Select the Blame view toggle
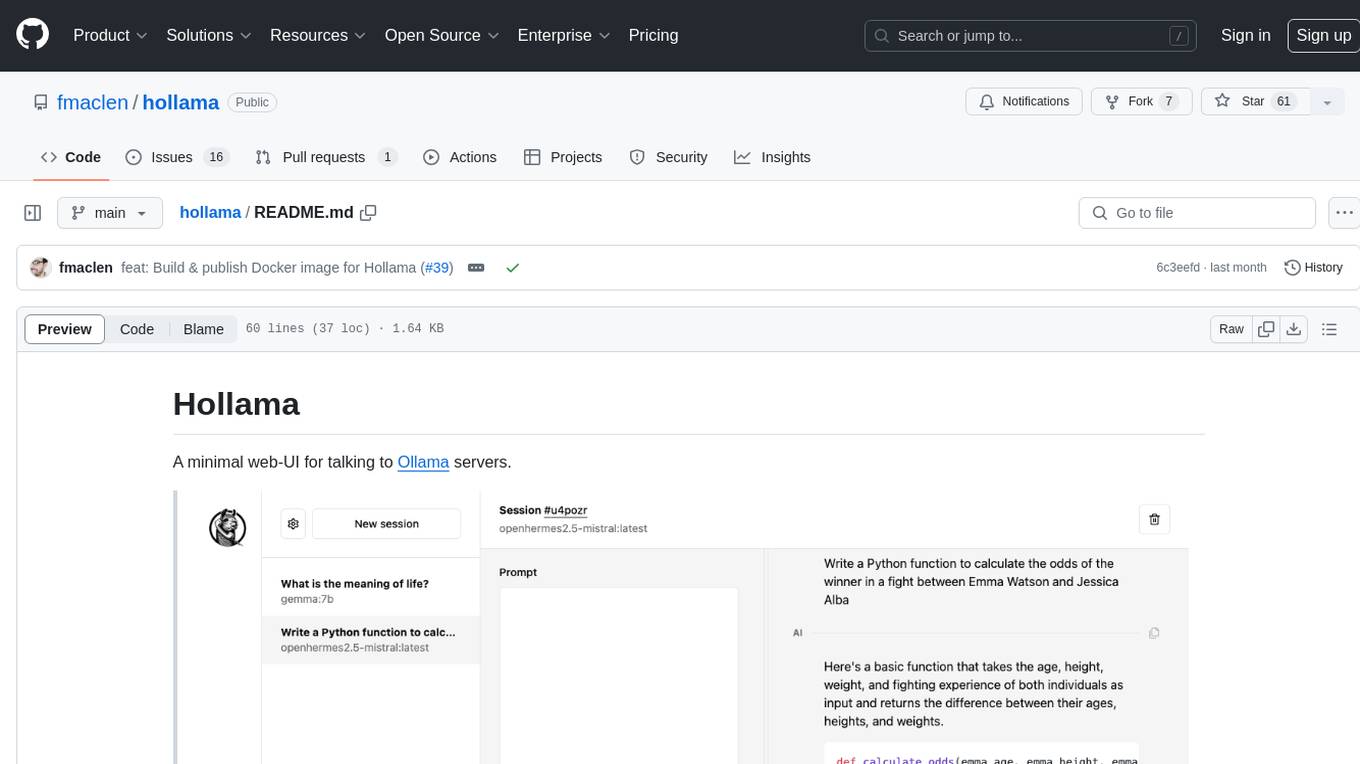This screenshot has height=764, width=1360. [203, 329]
